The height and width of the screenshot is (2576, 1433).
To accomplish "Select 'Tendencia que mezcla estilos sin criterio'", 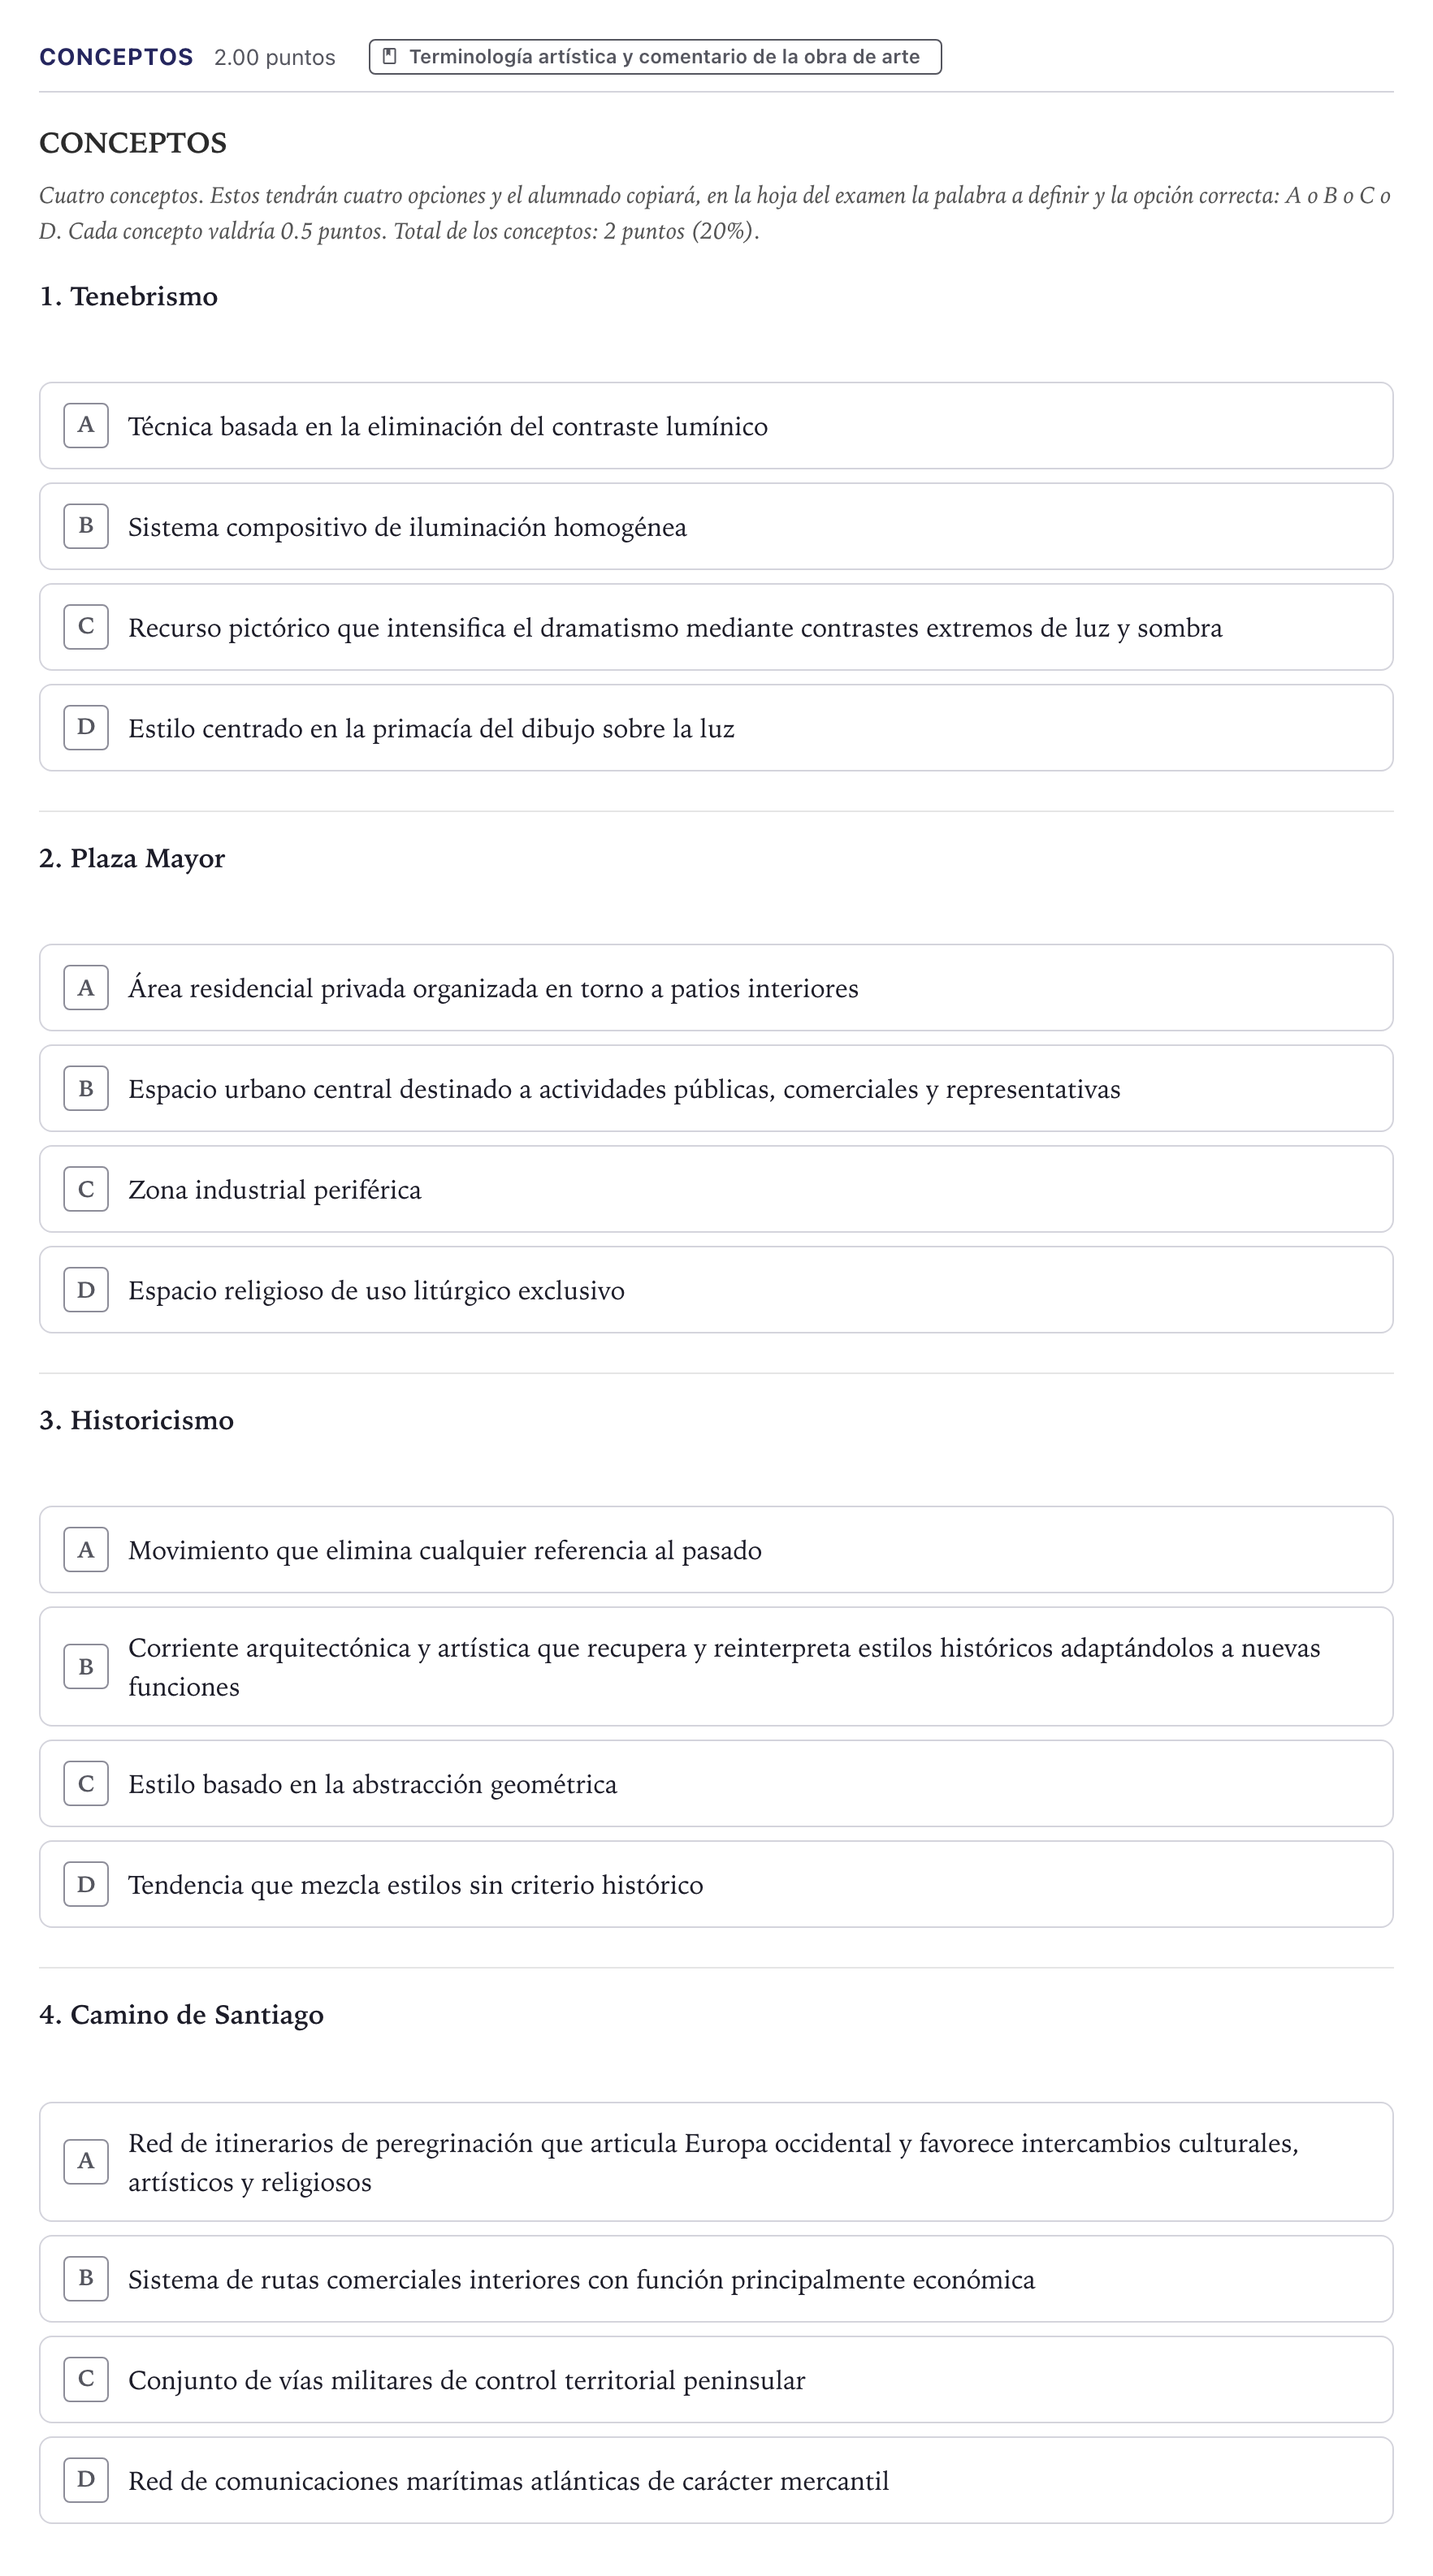I will click(x=716, y=1884).
